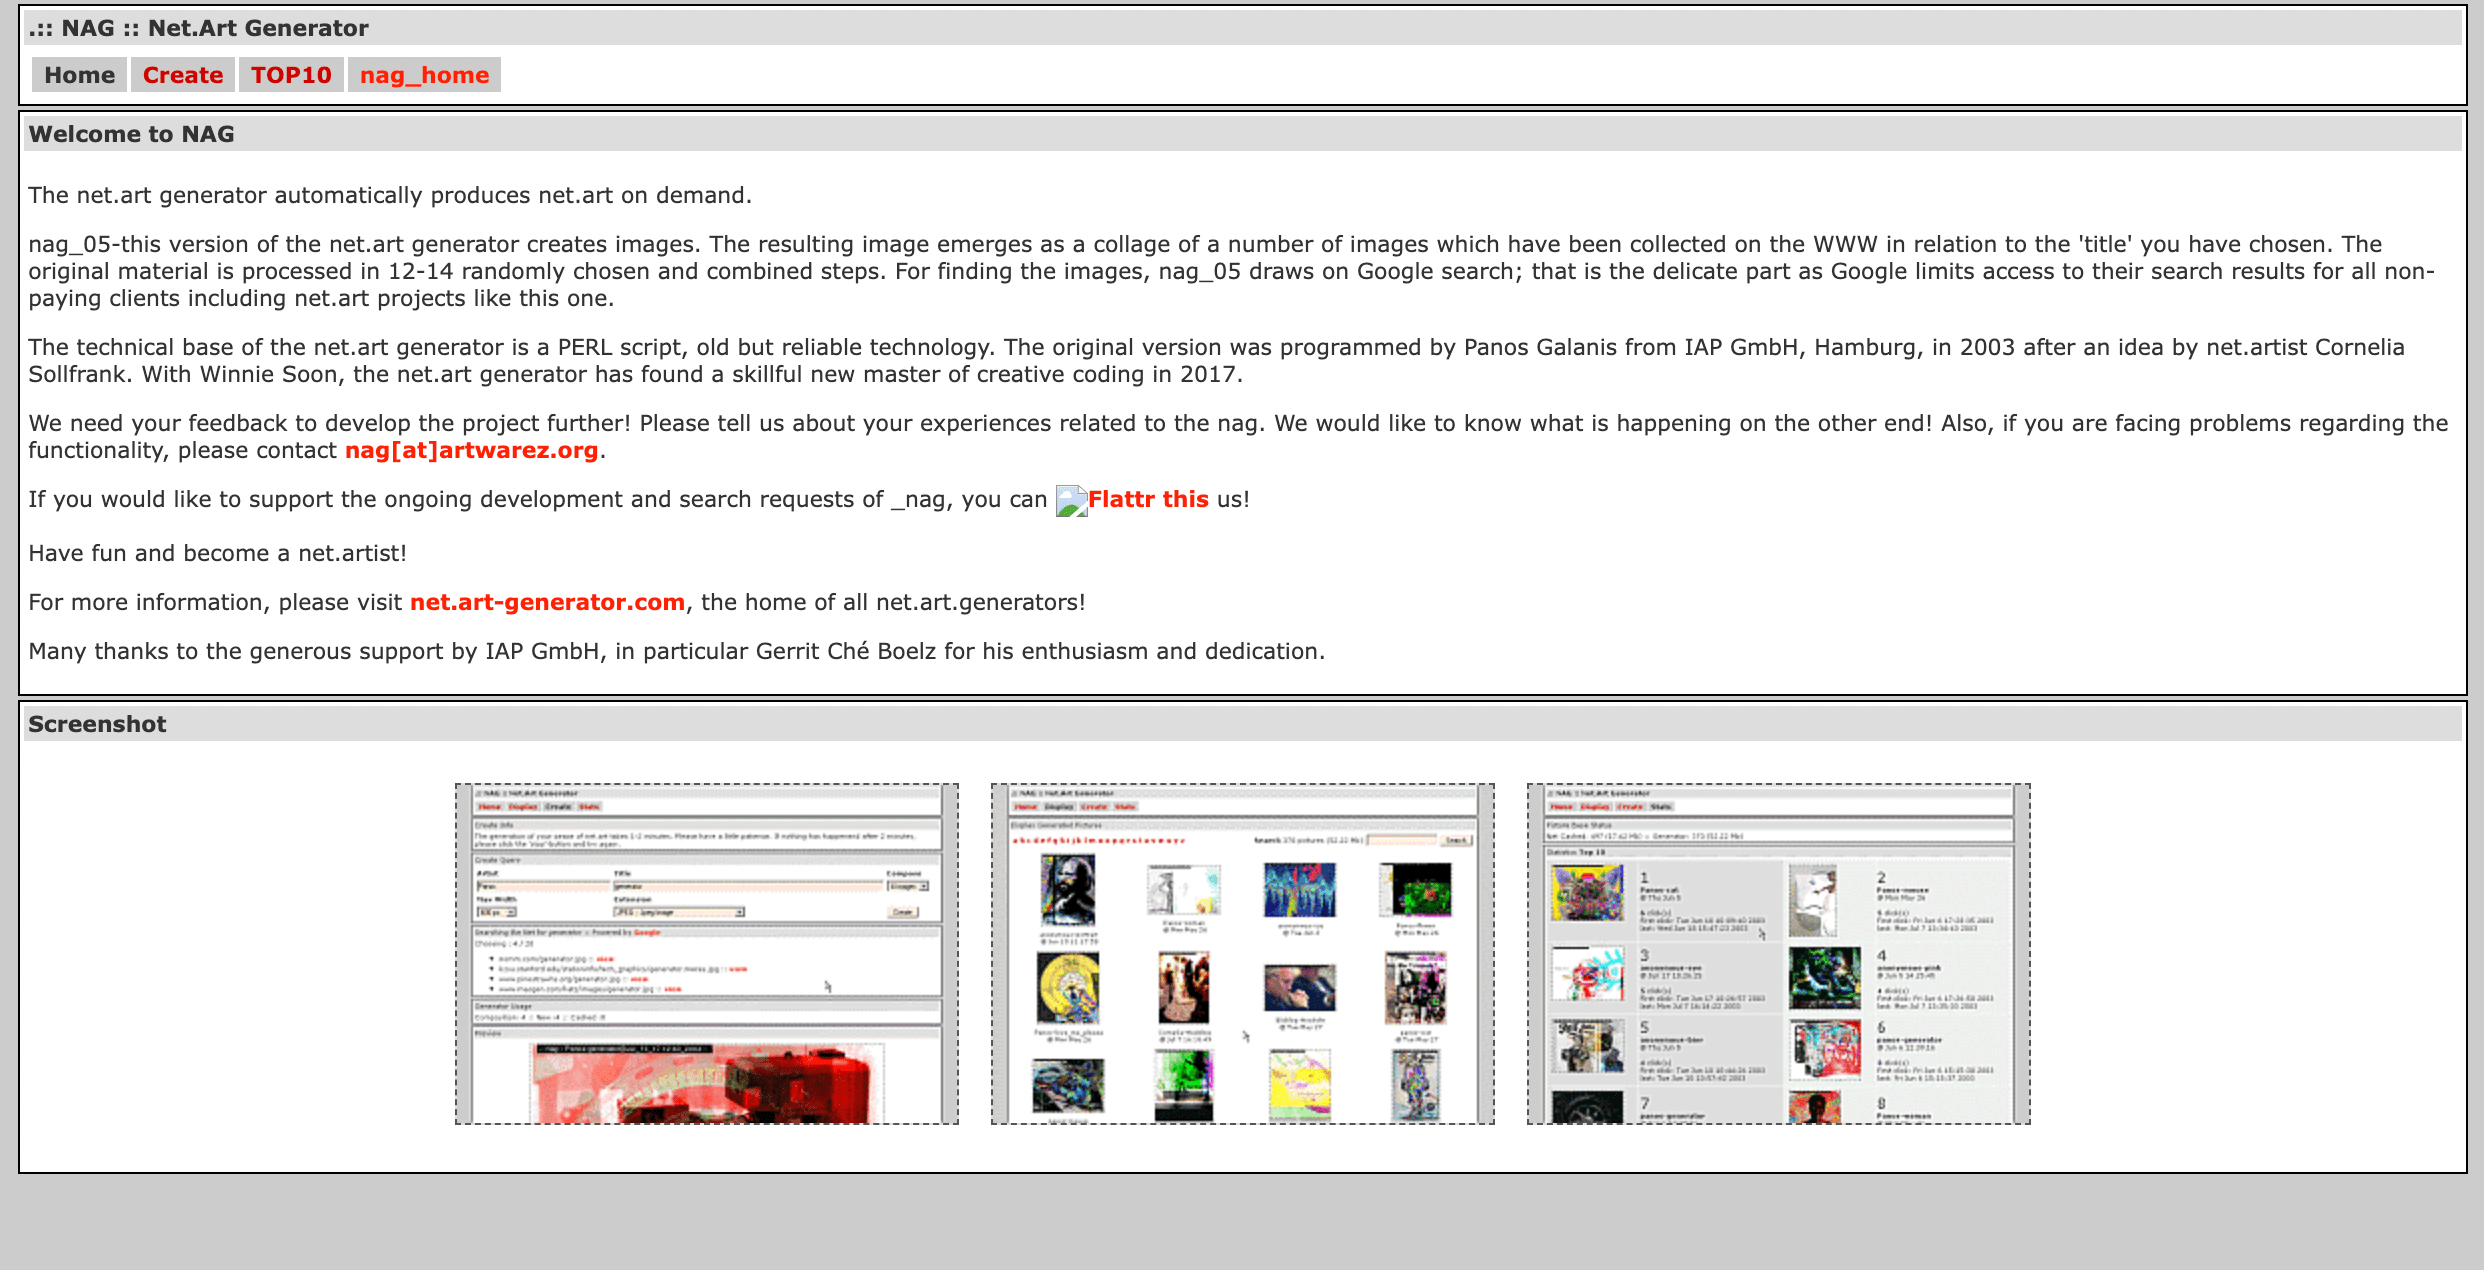Go to the Create page tab
The height and width of the screenshot is (1270, 2484).
click(182, 75)
